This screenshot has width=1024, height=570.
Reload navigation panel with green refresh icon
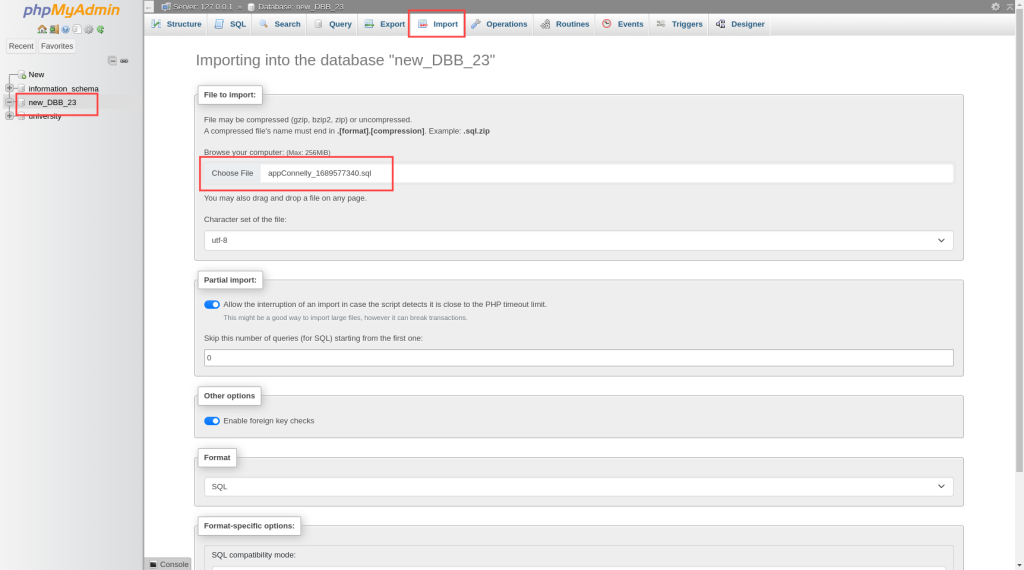[101, 29]
